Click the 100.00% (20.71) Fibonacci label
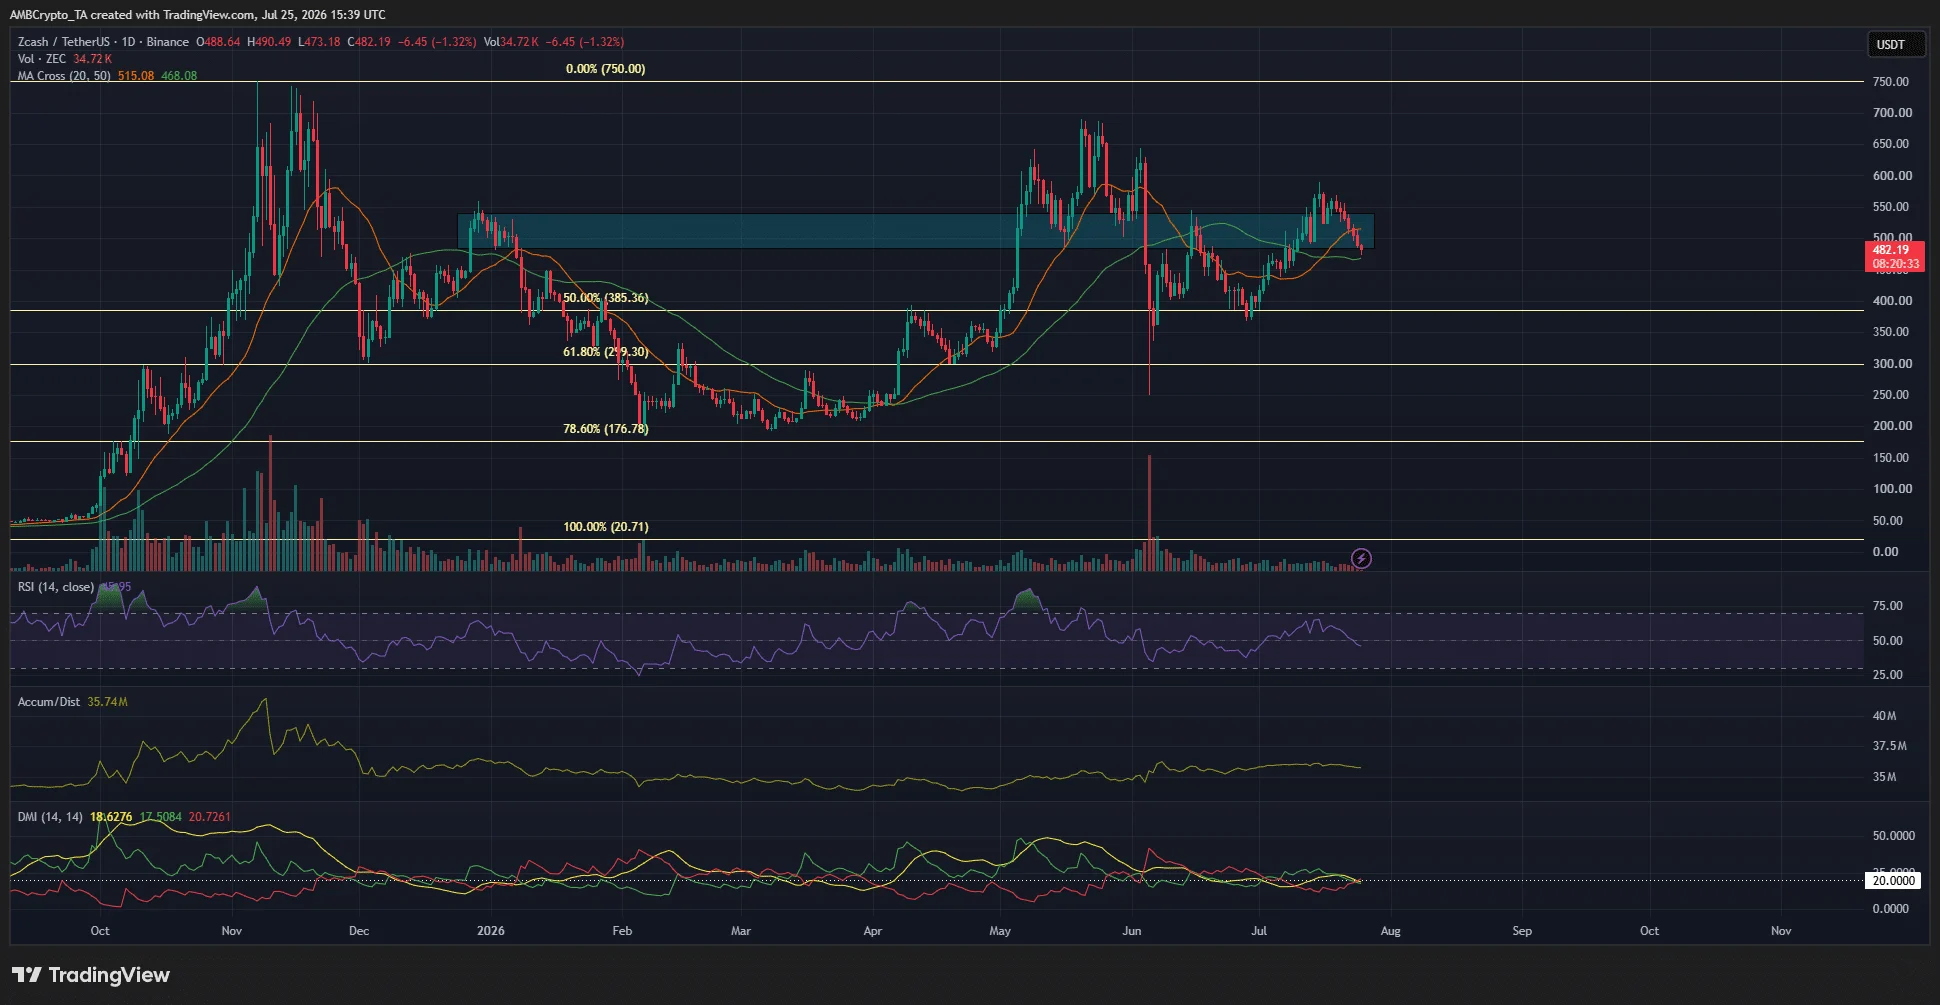Screen dimensions: 1940x1005 (x=605, y=527)
